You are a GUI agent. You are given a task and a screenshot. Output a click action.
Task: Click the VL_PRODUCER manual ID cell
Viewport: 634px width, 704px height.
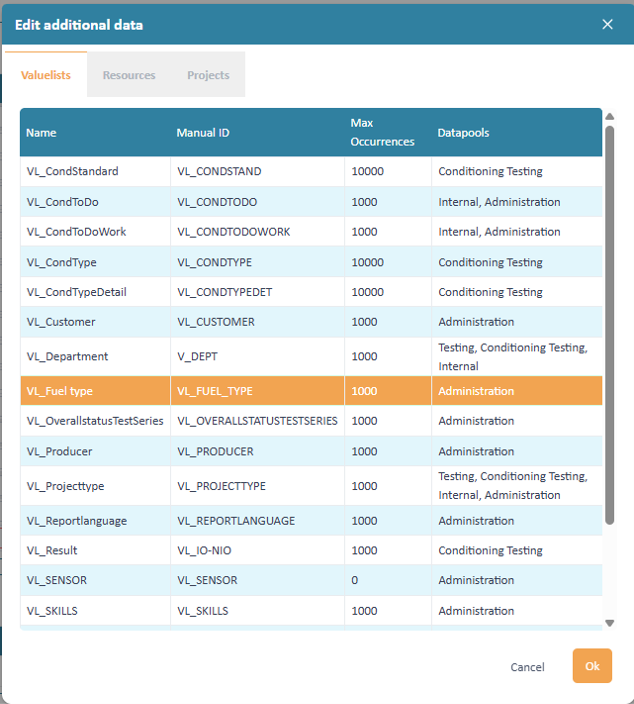(x=257, y=451)
